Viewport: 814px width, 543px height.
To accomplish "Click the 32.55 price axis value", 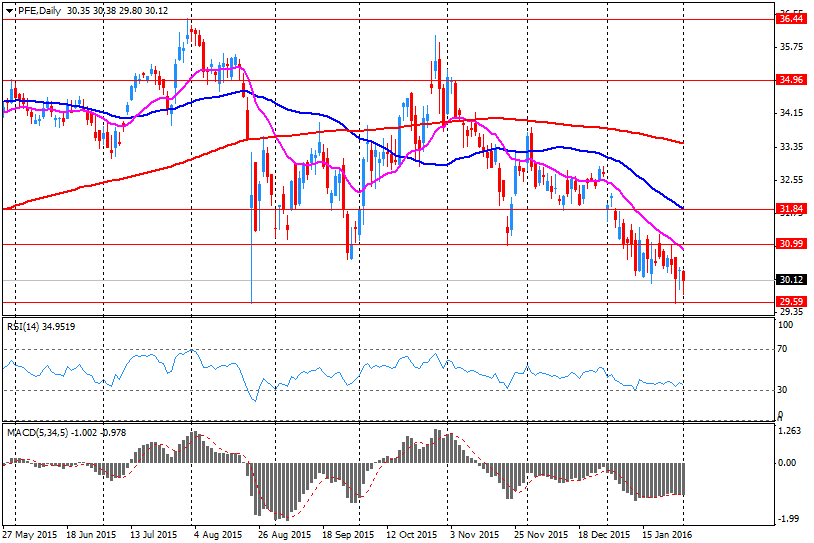I will [791, 180].
